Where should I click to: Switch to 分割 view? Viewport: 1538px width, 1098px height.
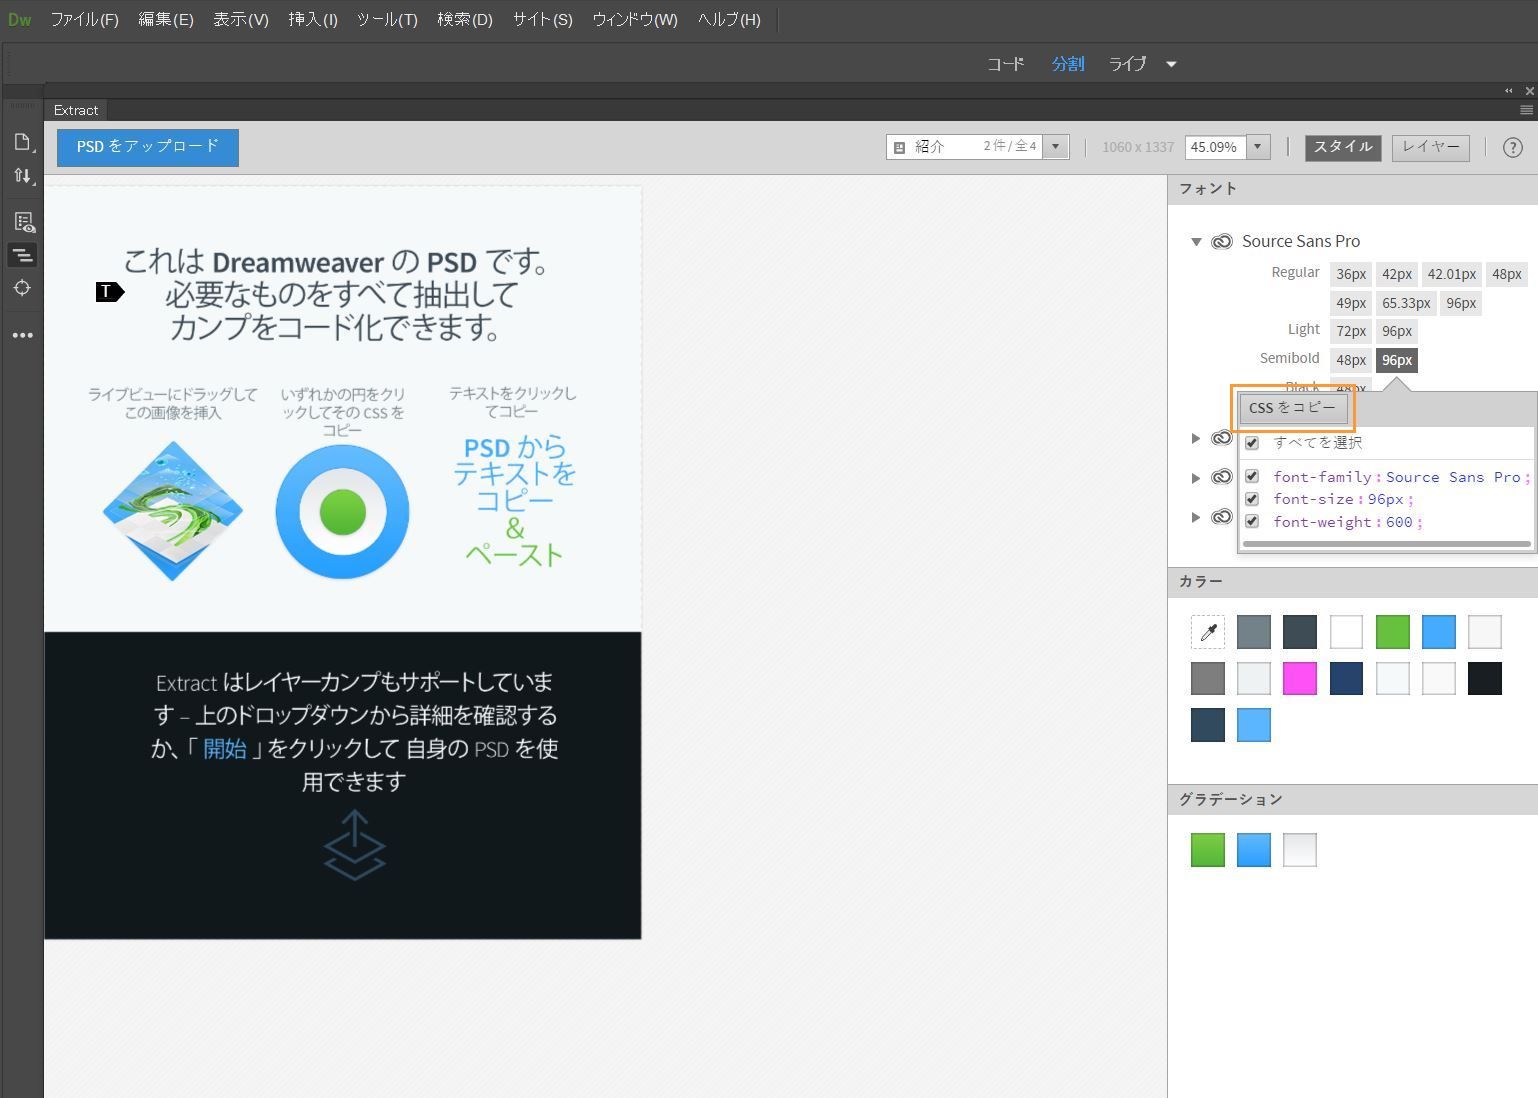coord(1068,64)
